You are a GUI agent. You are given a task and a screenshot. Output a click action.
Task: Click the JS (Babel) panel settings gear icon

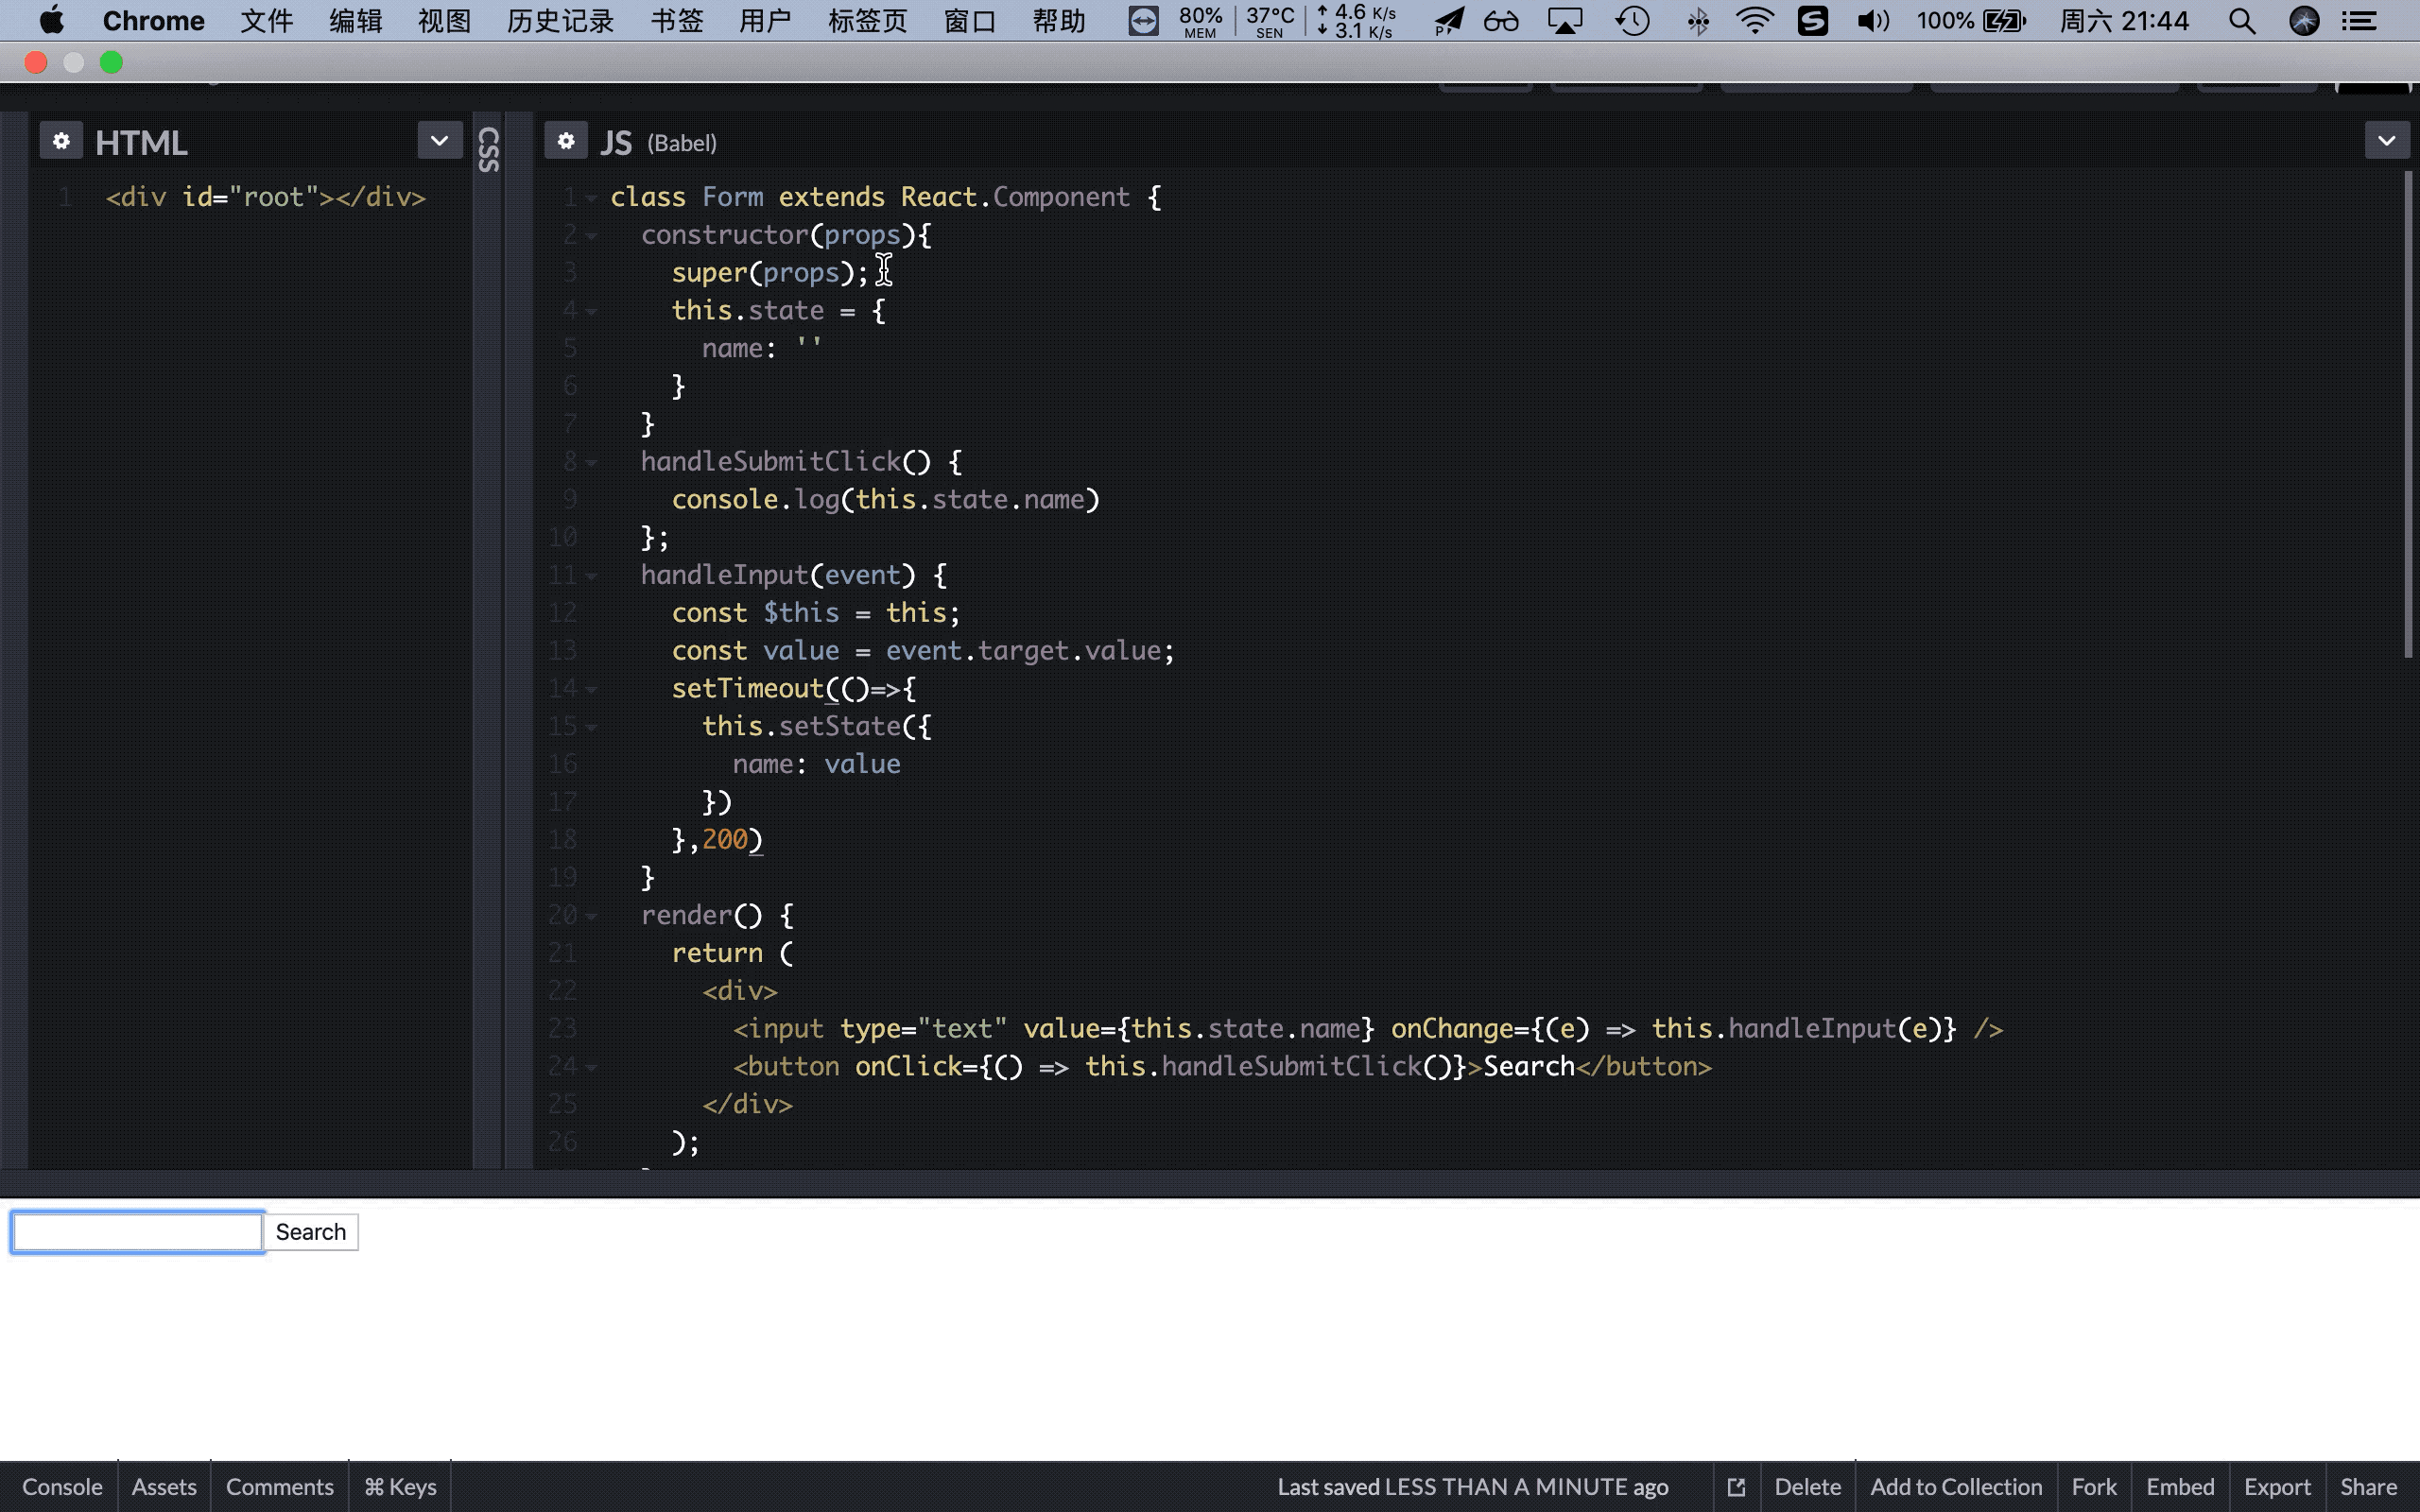pos(566,141)
